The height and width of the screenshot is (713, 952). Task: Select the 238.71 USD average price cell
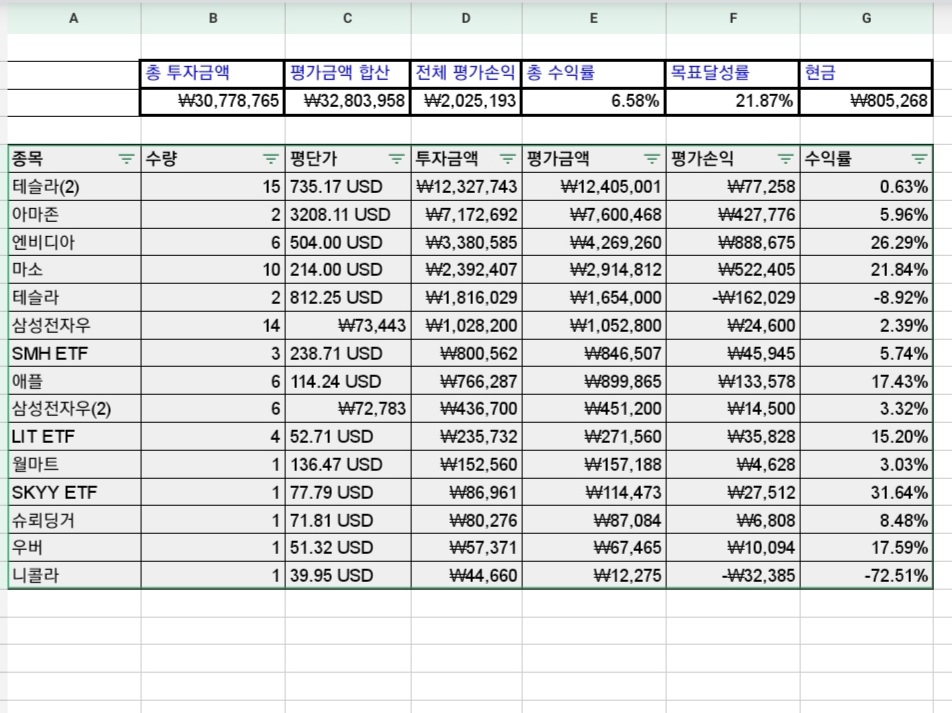click(x=348, y=353)
